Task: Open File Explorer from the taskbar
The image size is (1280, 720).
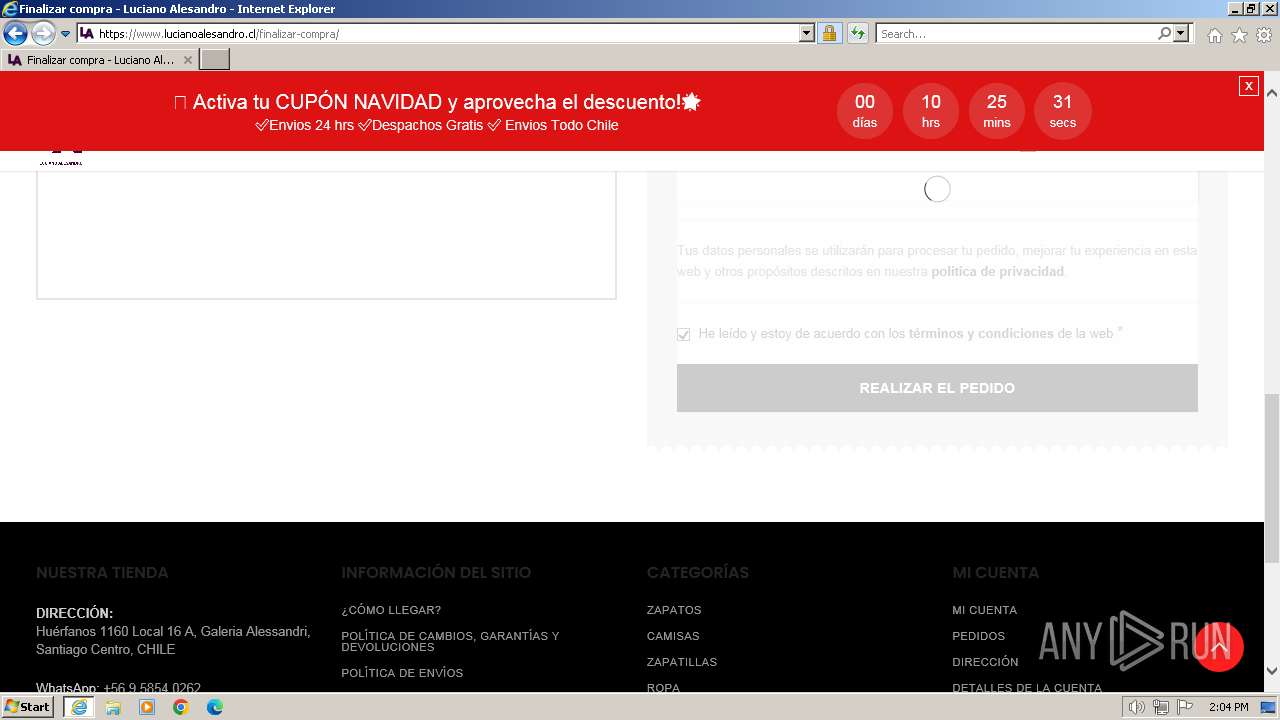Action: point(113,707)
